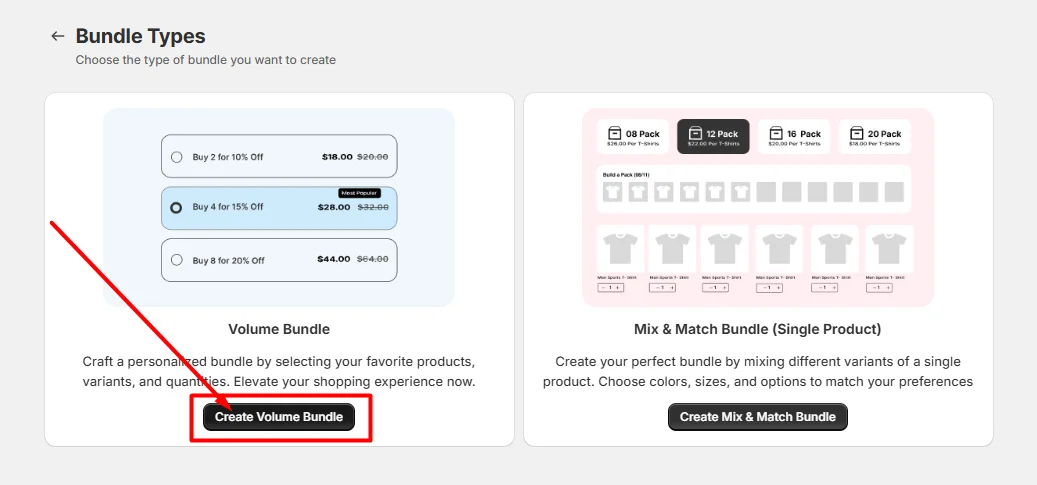Click the Create Volume Bundle button
1037x485 pixels.
pyautogui.click(x=278, y=417)
